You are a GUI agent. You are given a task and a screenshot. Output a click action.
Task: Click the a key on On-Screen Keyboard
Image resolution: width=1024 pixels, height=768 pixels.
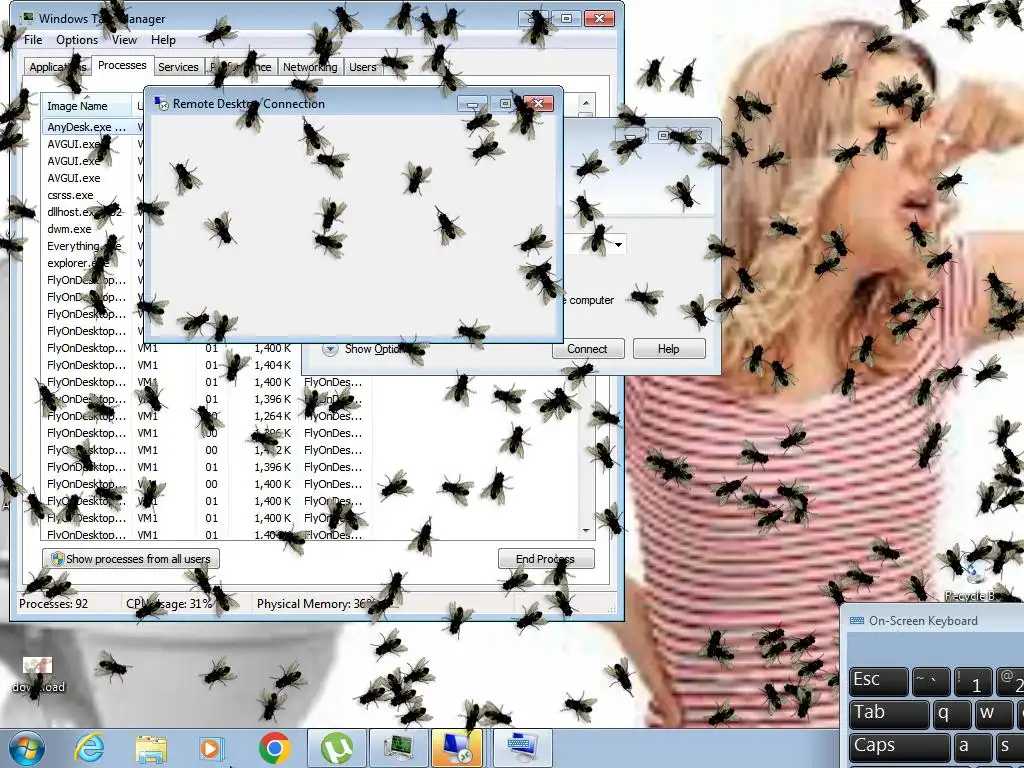[972, 747]
